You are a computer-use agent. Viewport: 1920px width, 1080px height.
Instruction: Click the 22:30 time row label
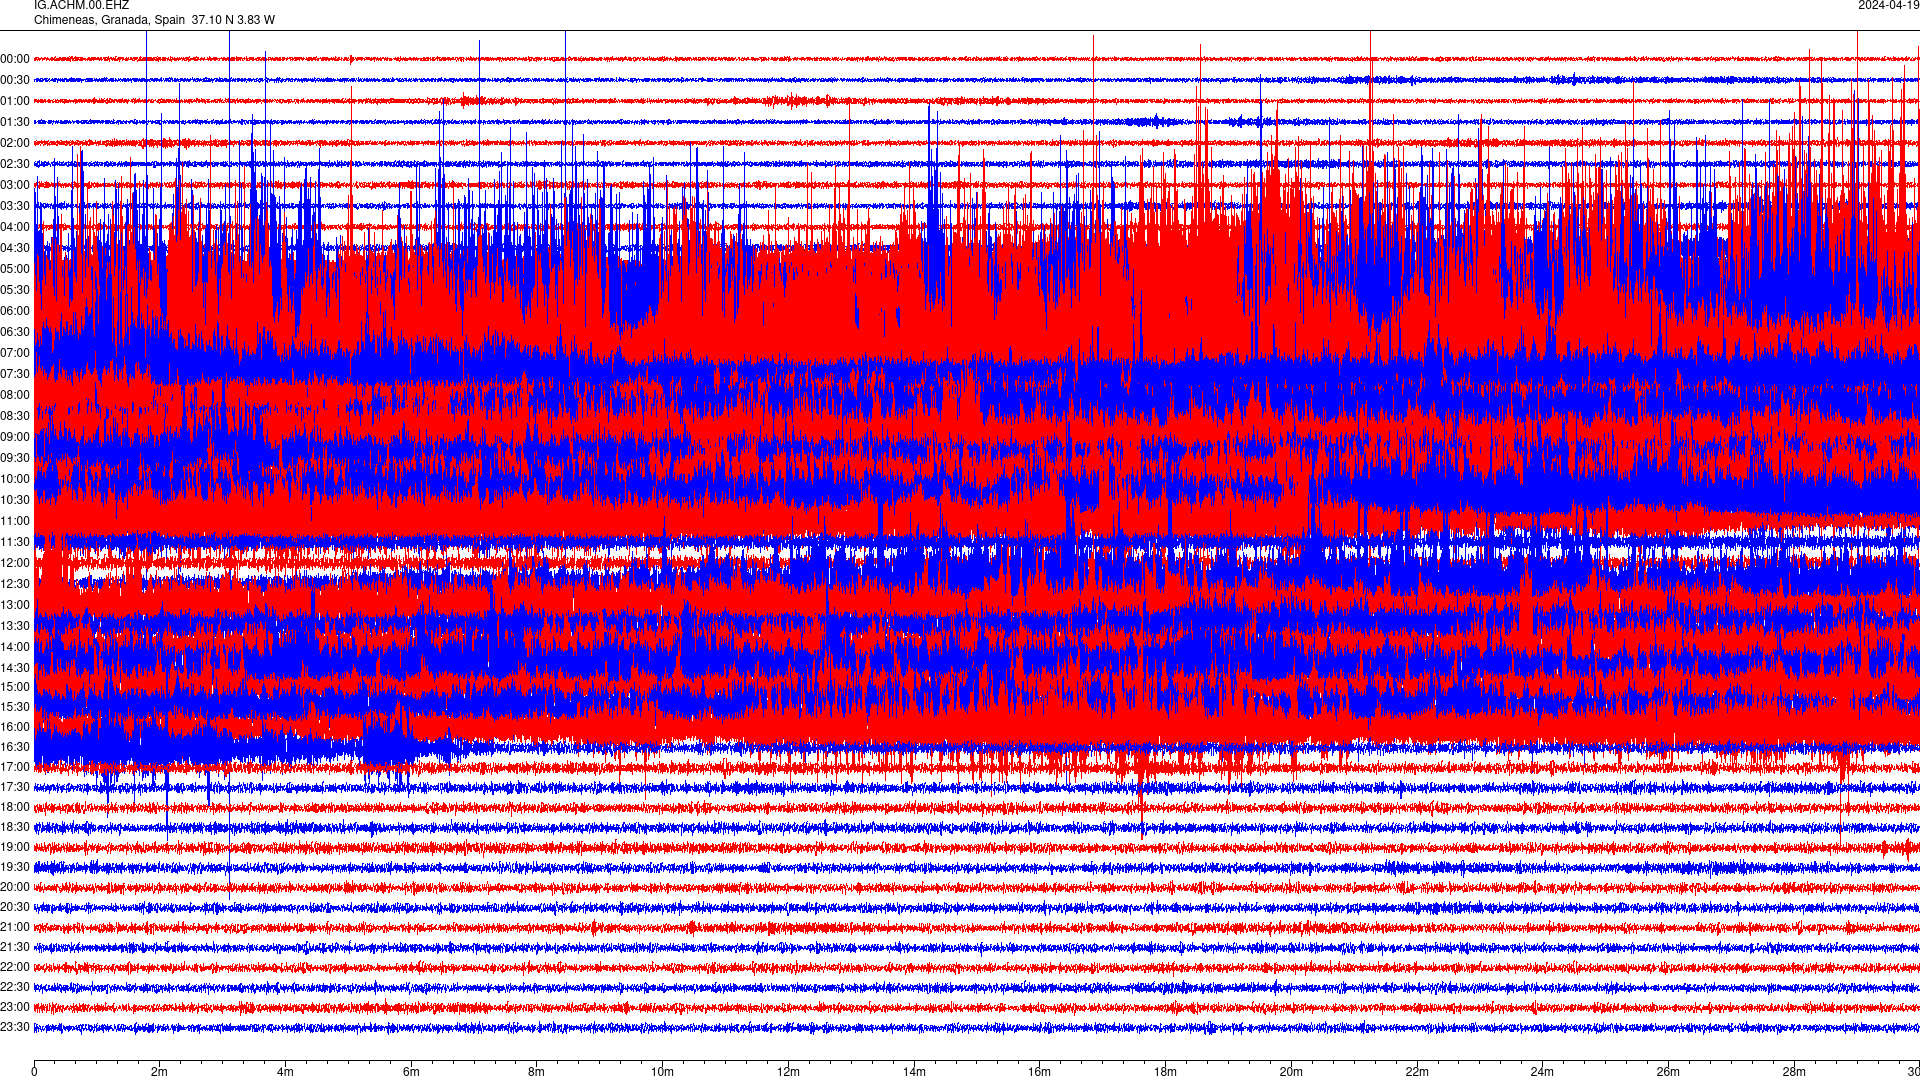(x=15, y=987)
